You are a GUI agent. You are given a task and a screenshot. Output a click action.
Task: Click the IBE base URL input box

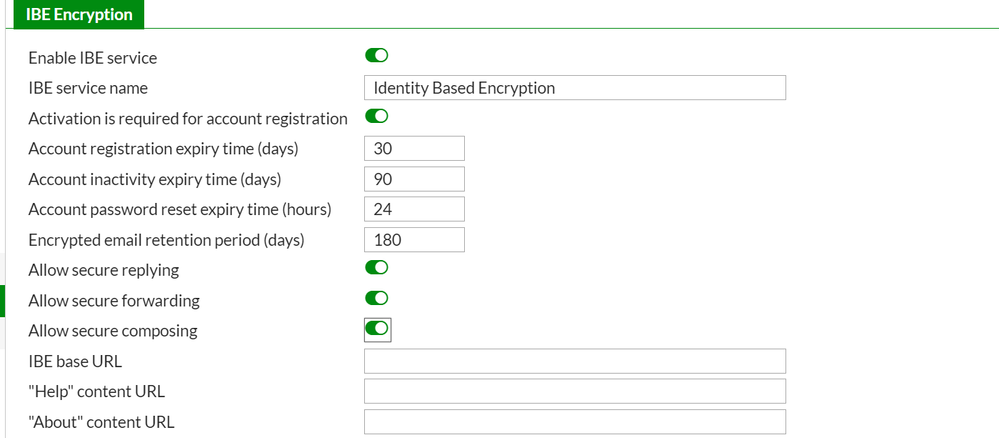click(575, 361)
